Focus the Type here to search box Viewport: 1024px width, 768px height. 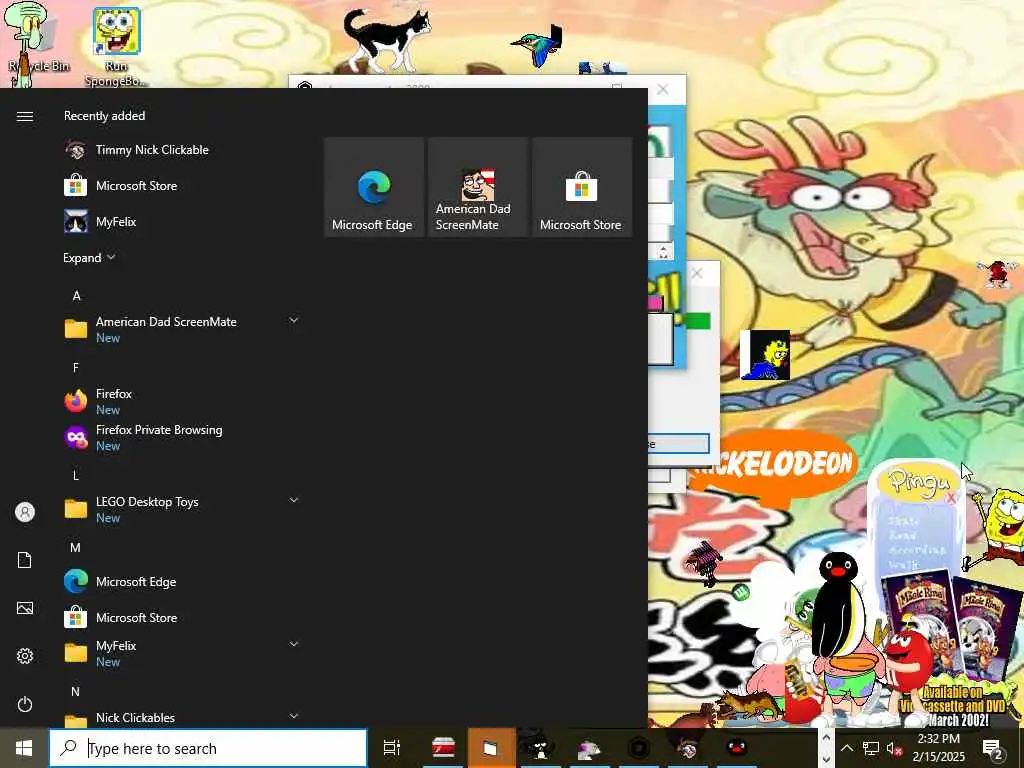(208, 748)
